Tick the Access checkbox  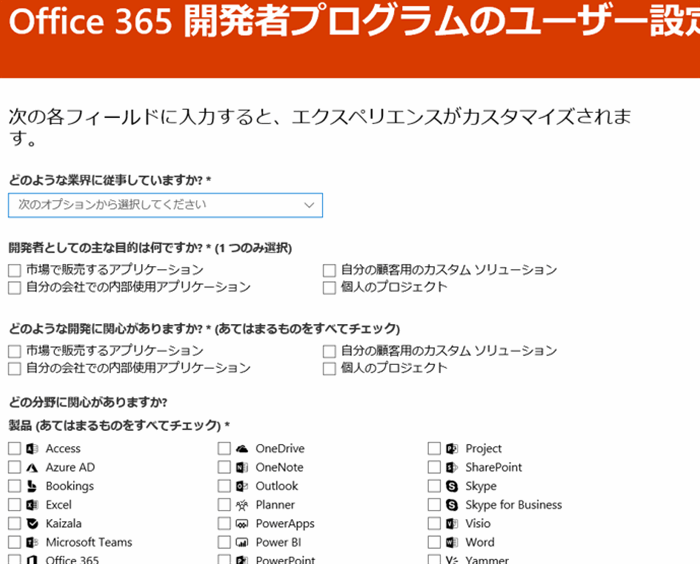click(14, 448)
